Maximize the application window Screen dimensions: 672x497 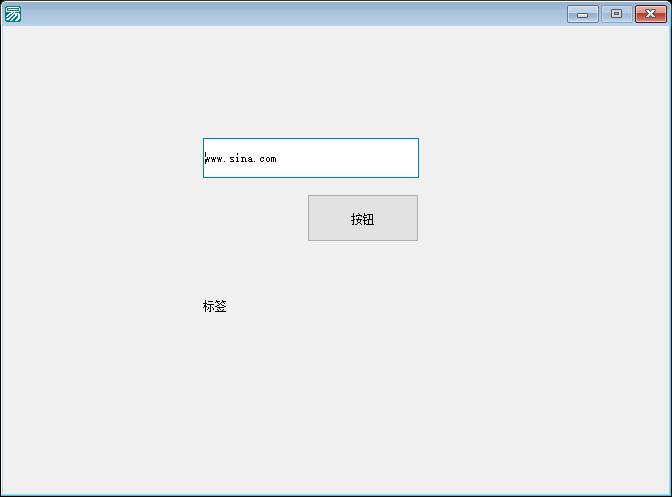click(616, 14)
